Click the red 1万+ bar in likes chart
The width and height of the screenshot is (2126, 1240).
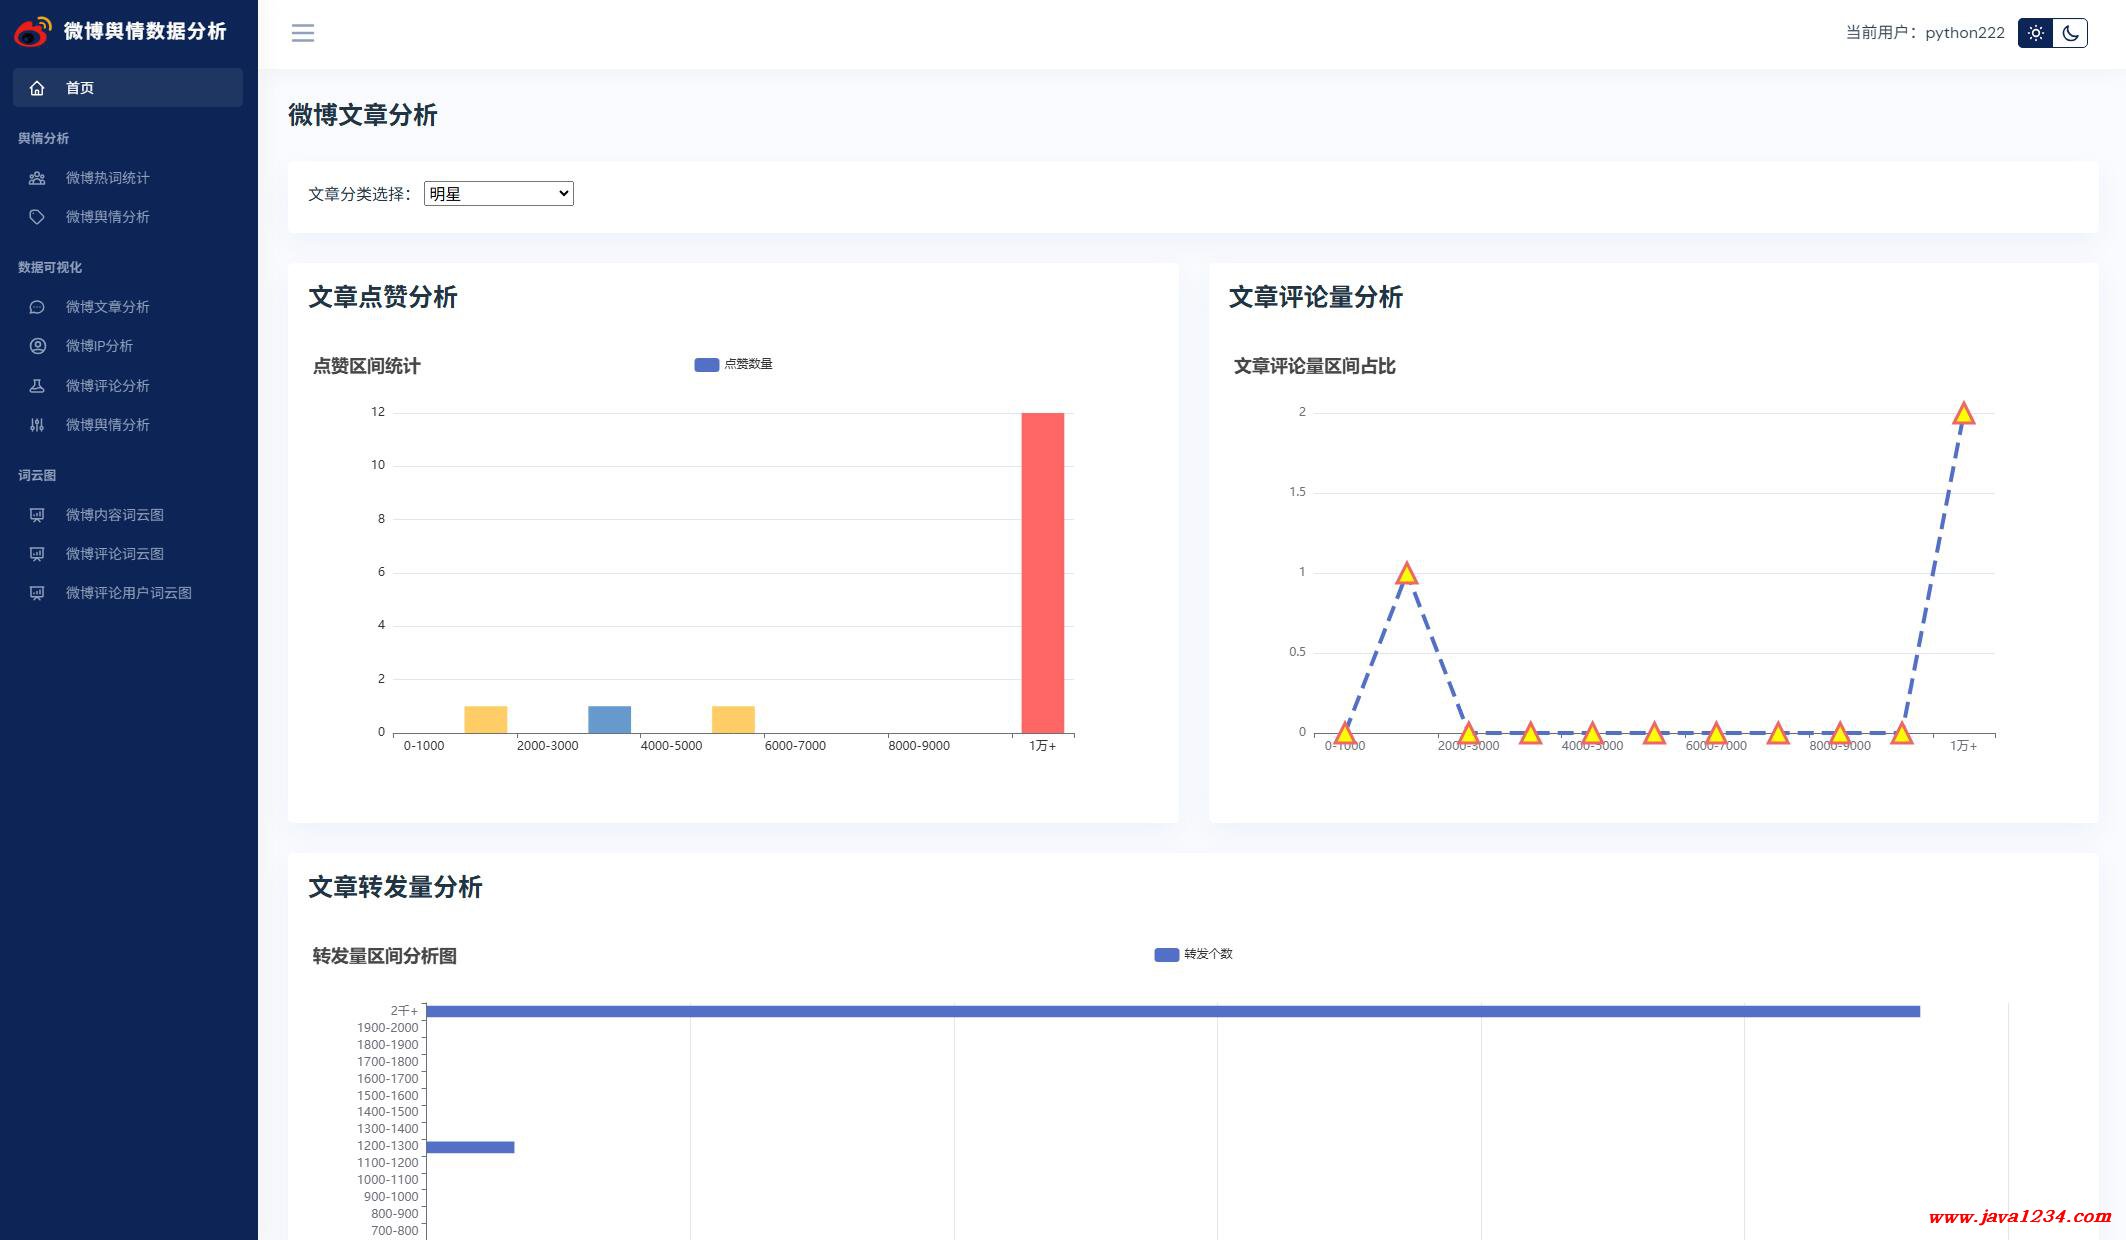pyautogui.click(x=1042, y=572)
